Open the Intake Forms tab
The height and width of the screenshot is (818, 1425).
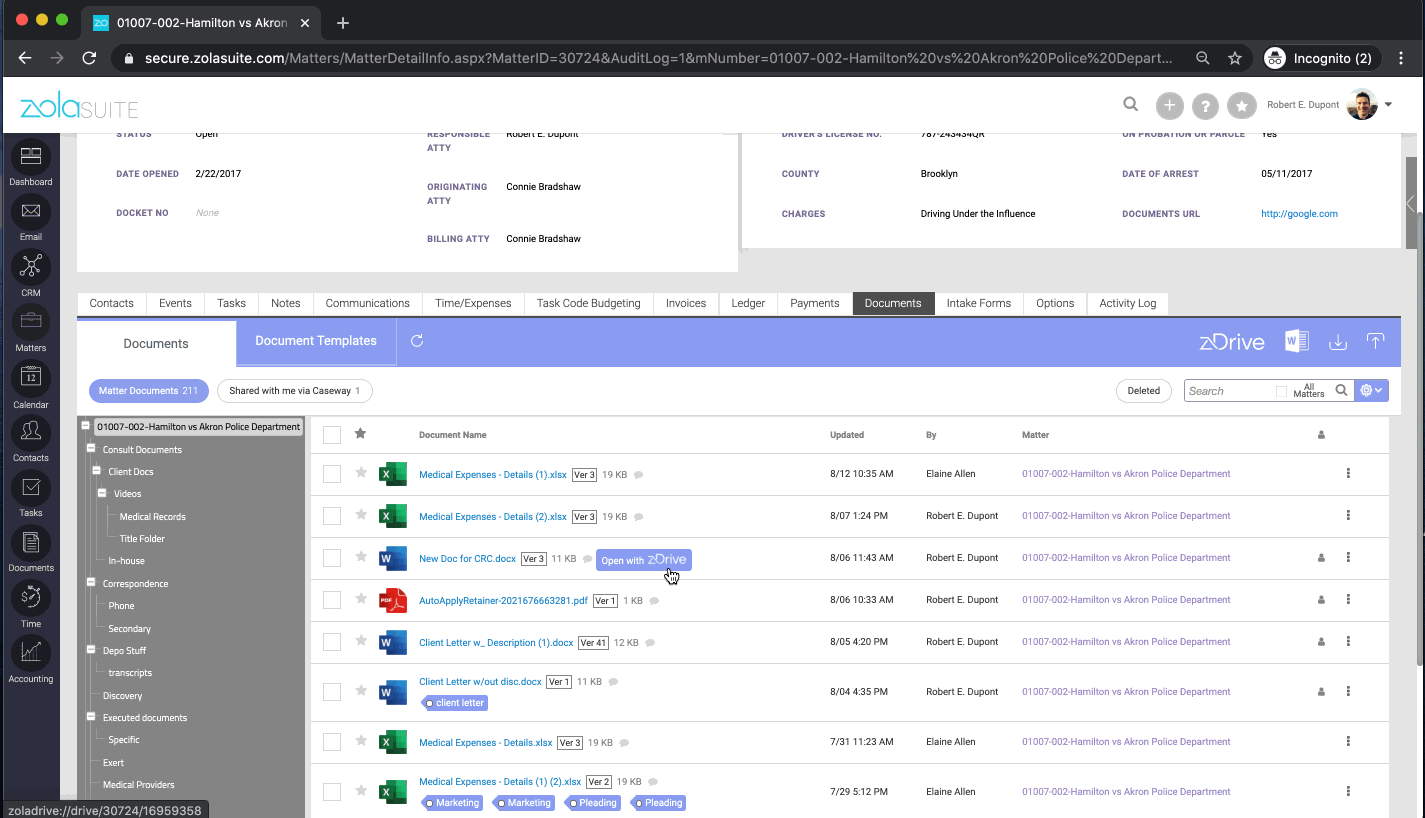978,303
